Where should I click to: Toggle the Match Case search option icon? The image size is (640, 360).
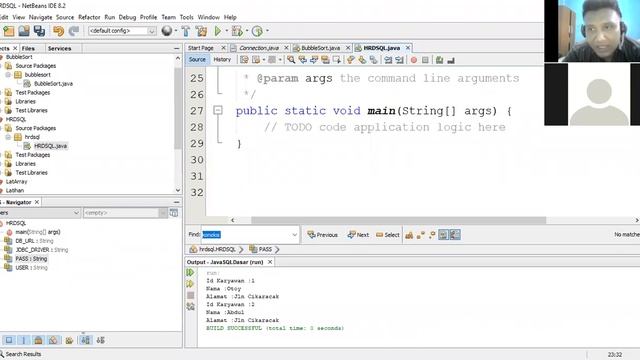409,235
